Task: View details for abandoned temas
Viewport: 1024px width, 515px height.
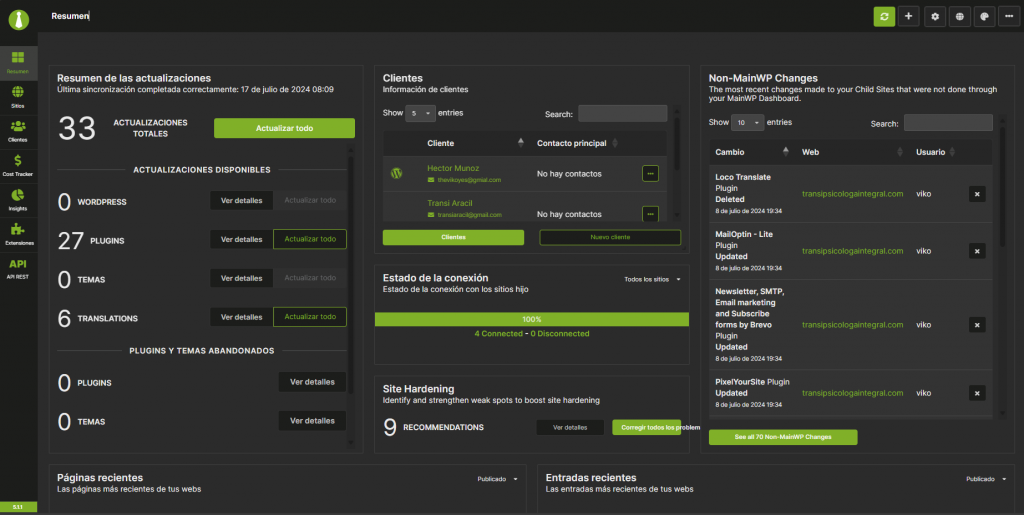Action: pos(312,420)
